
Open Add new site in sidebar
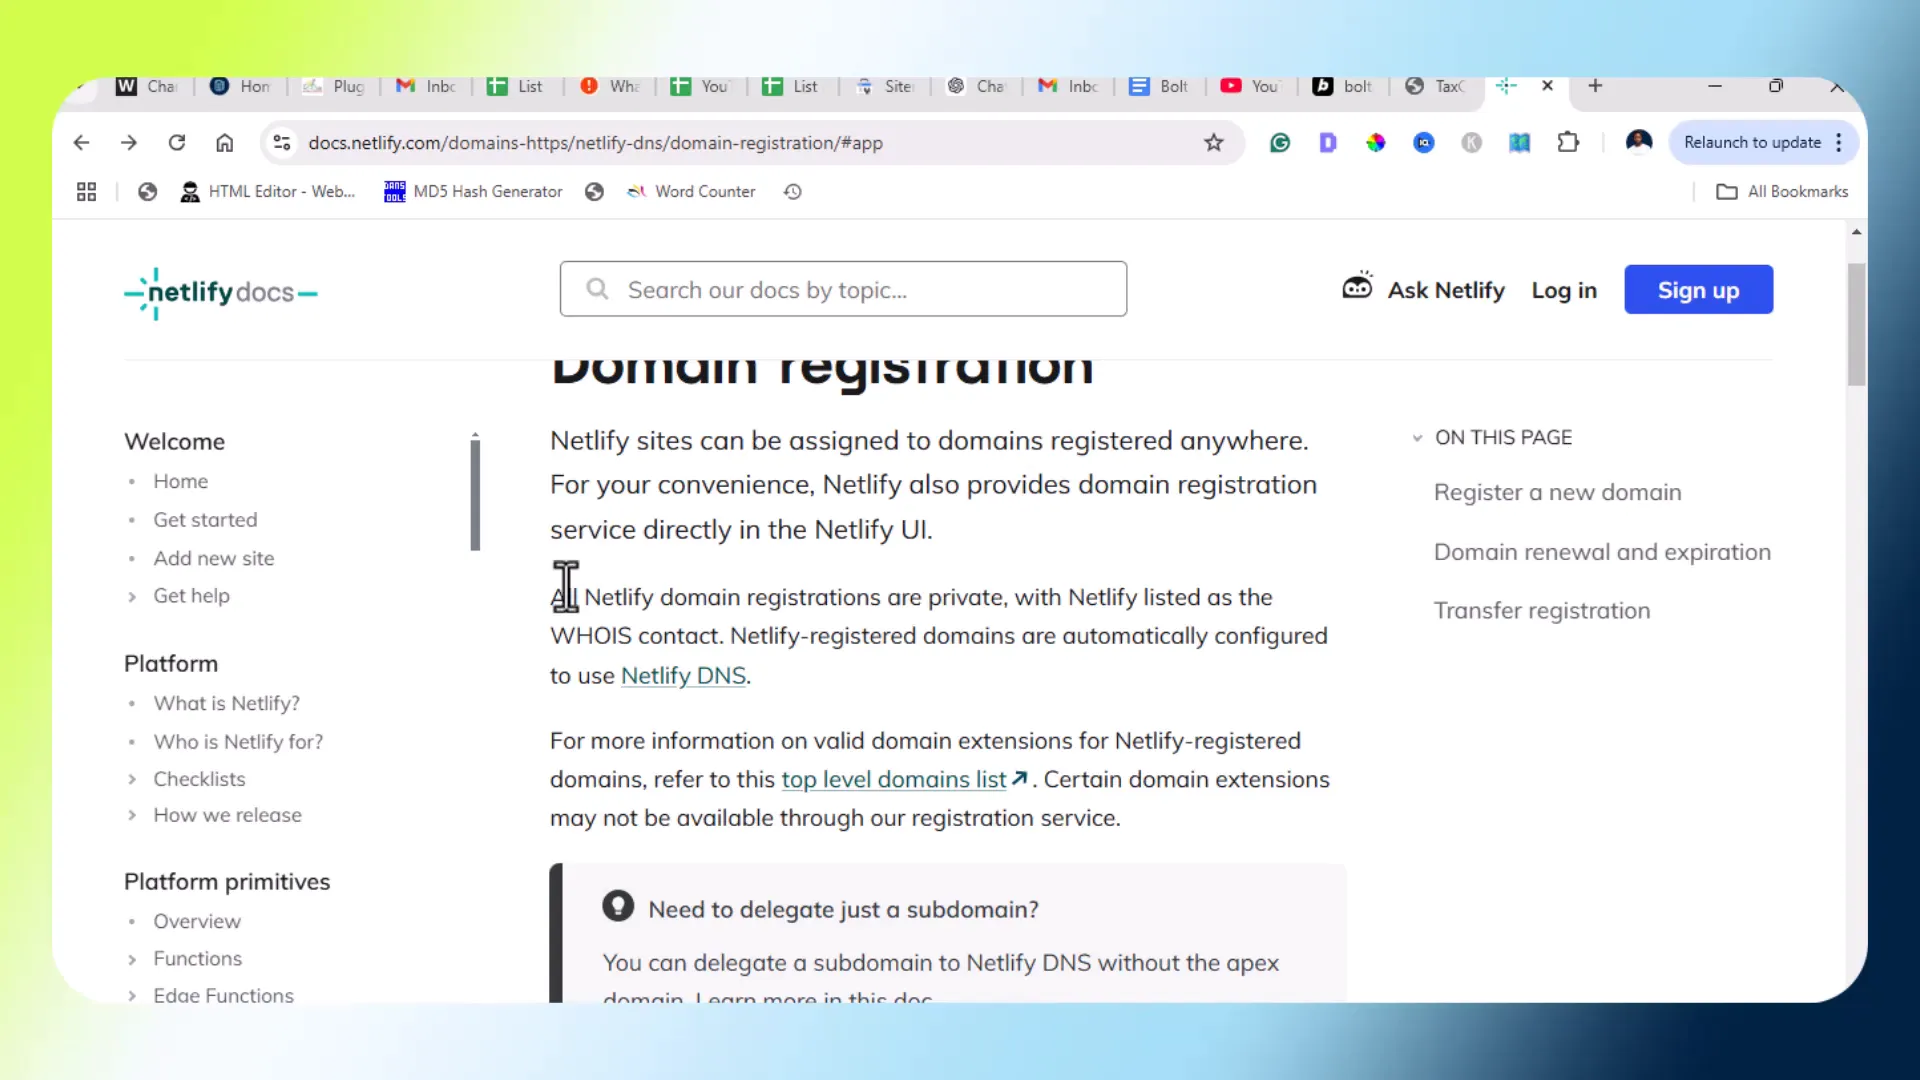pyautogui.click(x=213, y=559)
